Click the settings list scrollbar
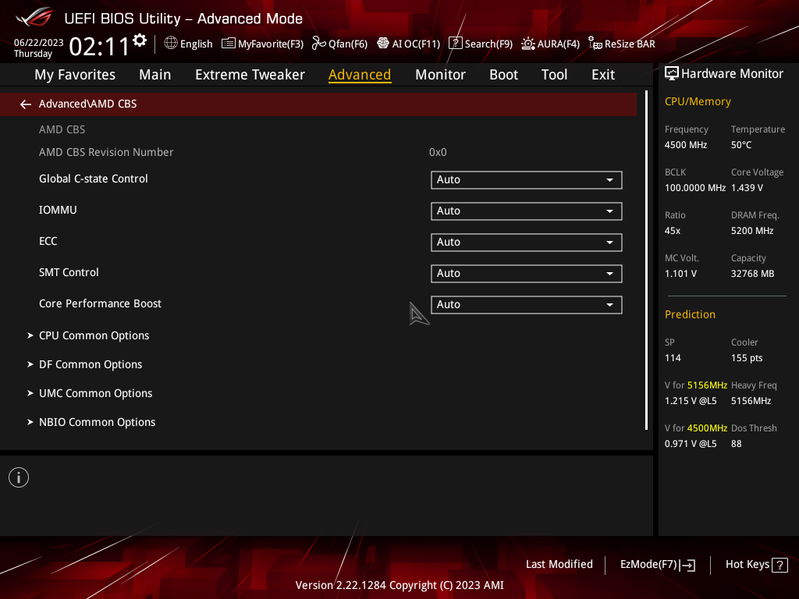Image resolution: width=799 pixels, height=599 pixels. coord(646,260)
